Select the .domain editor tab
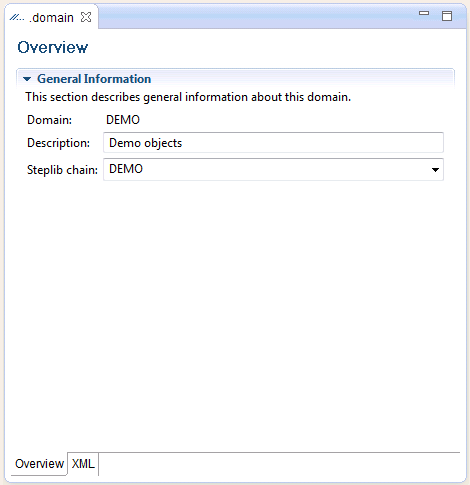 (51, 17)
